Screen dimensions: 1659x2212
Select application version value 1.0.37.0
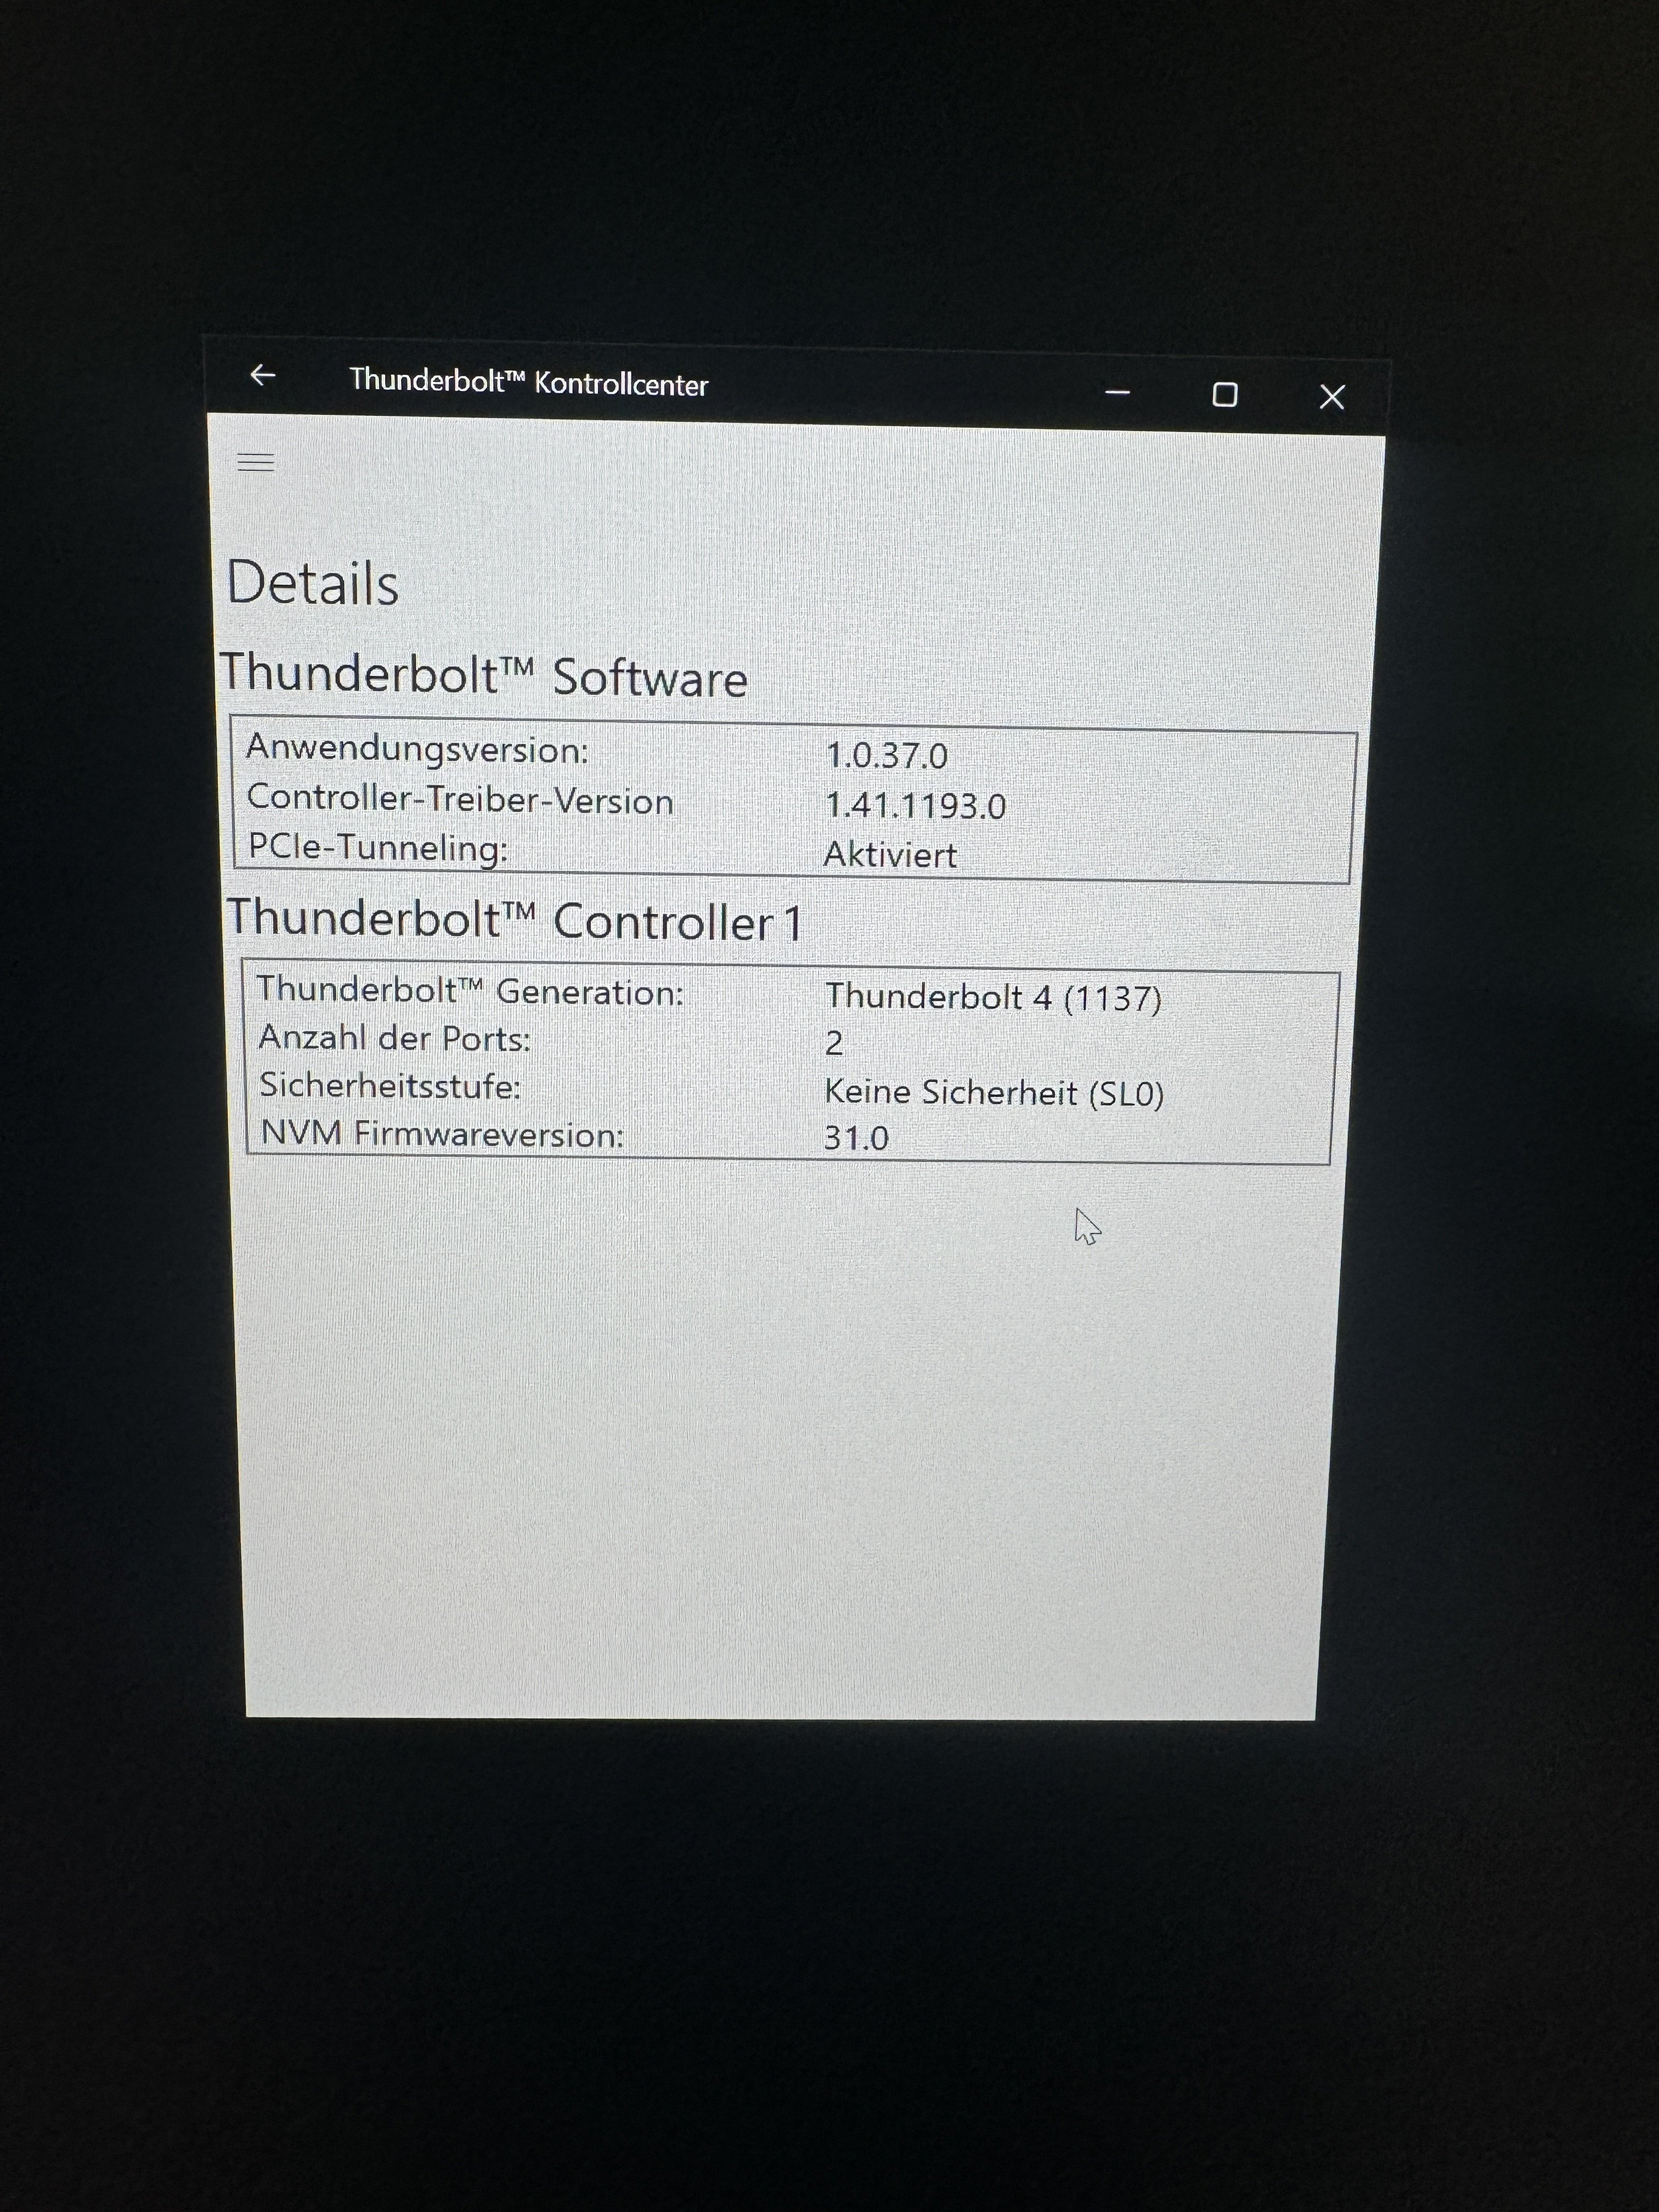pyautogui.click(x=886, y=756)
